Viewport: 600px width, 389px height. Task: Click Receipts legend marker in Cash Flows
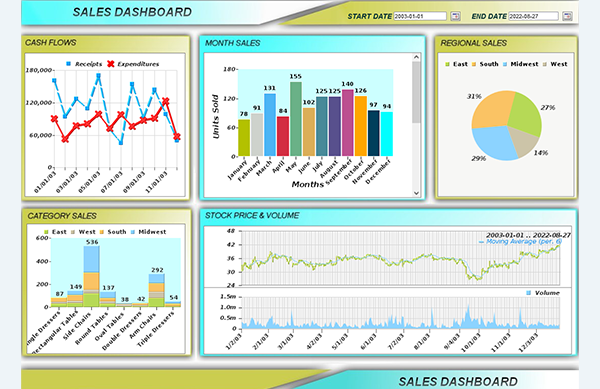(x=68, y=64)
